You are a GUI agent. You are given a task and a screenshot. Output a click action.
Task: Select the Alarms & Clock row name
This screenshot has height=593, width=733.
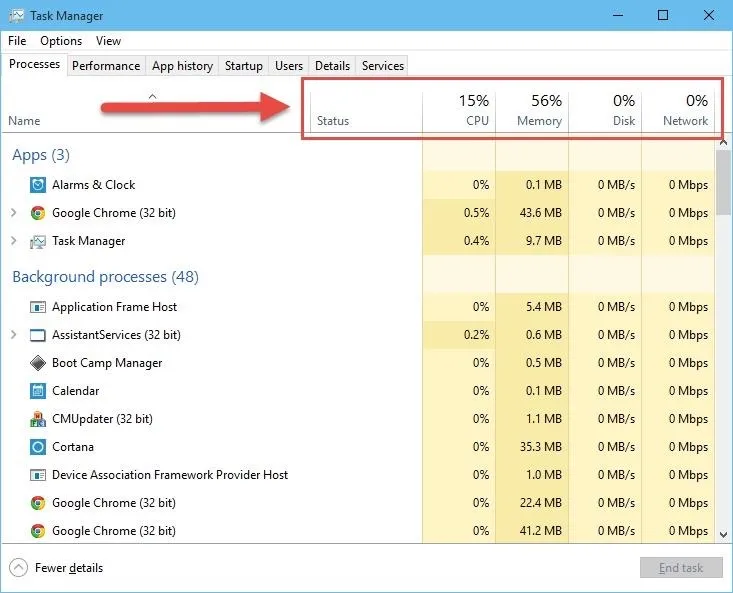(x=93, y=185)
